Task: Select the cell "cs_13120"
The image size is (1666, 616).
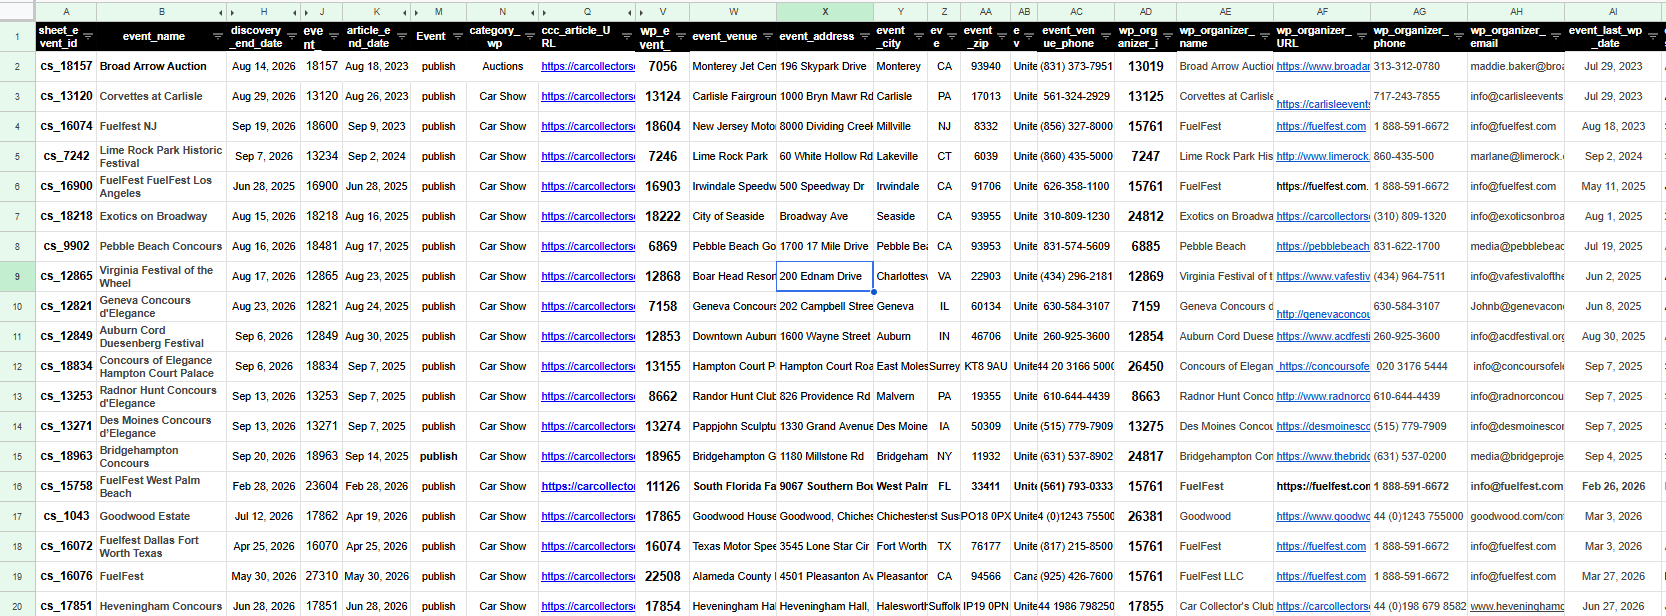Action: click(x=66, y=96)
